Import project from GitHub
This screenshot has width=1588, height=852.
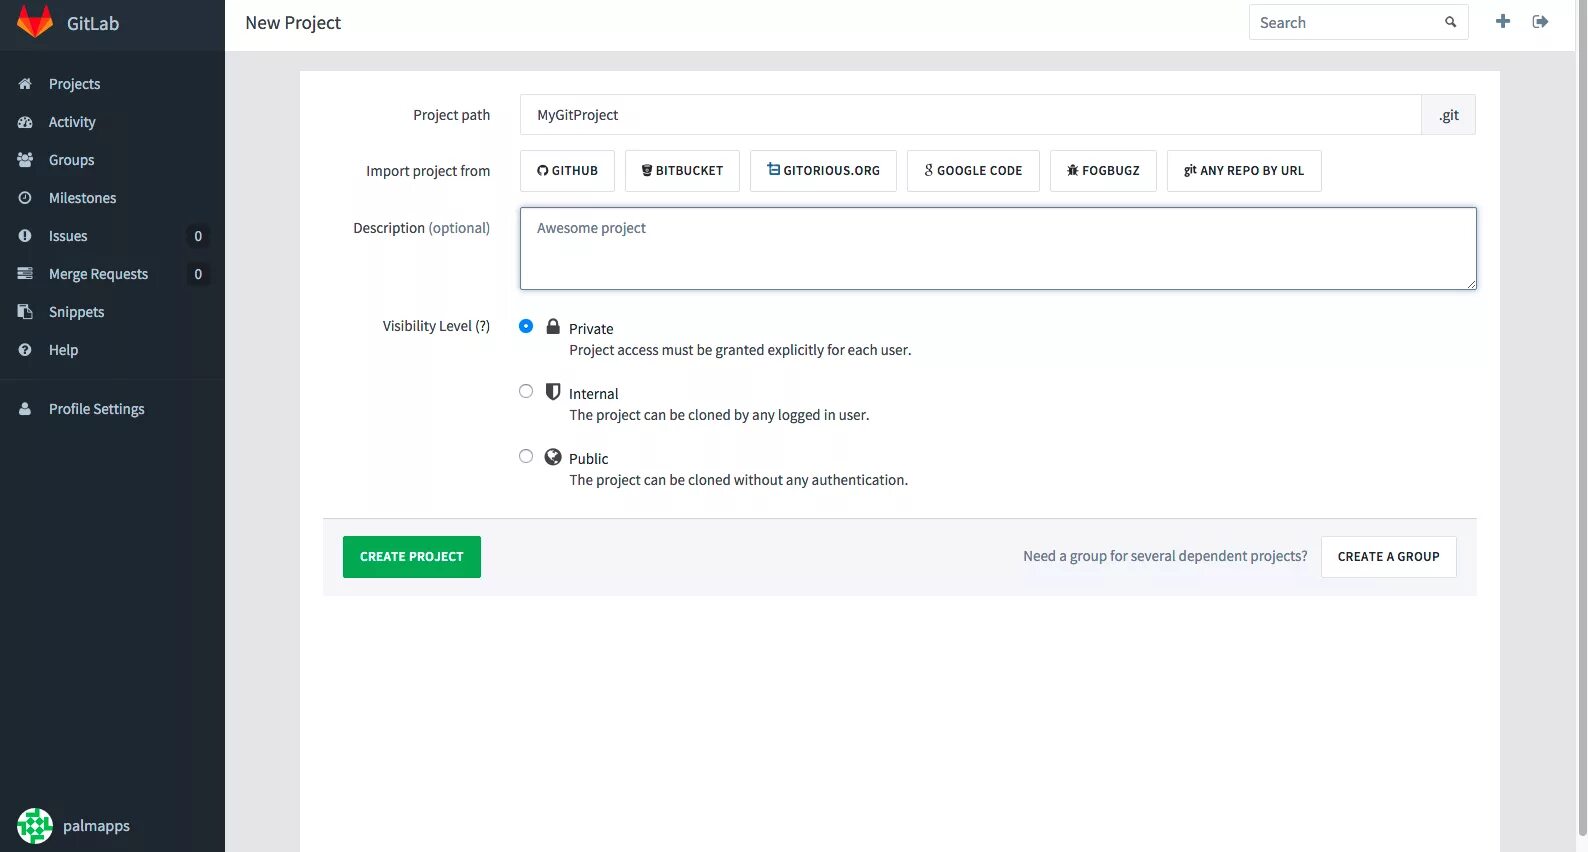pyautogui.click(x=567, y=171)
